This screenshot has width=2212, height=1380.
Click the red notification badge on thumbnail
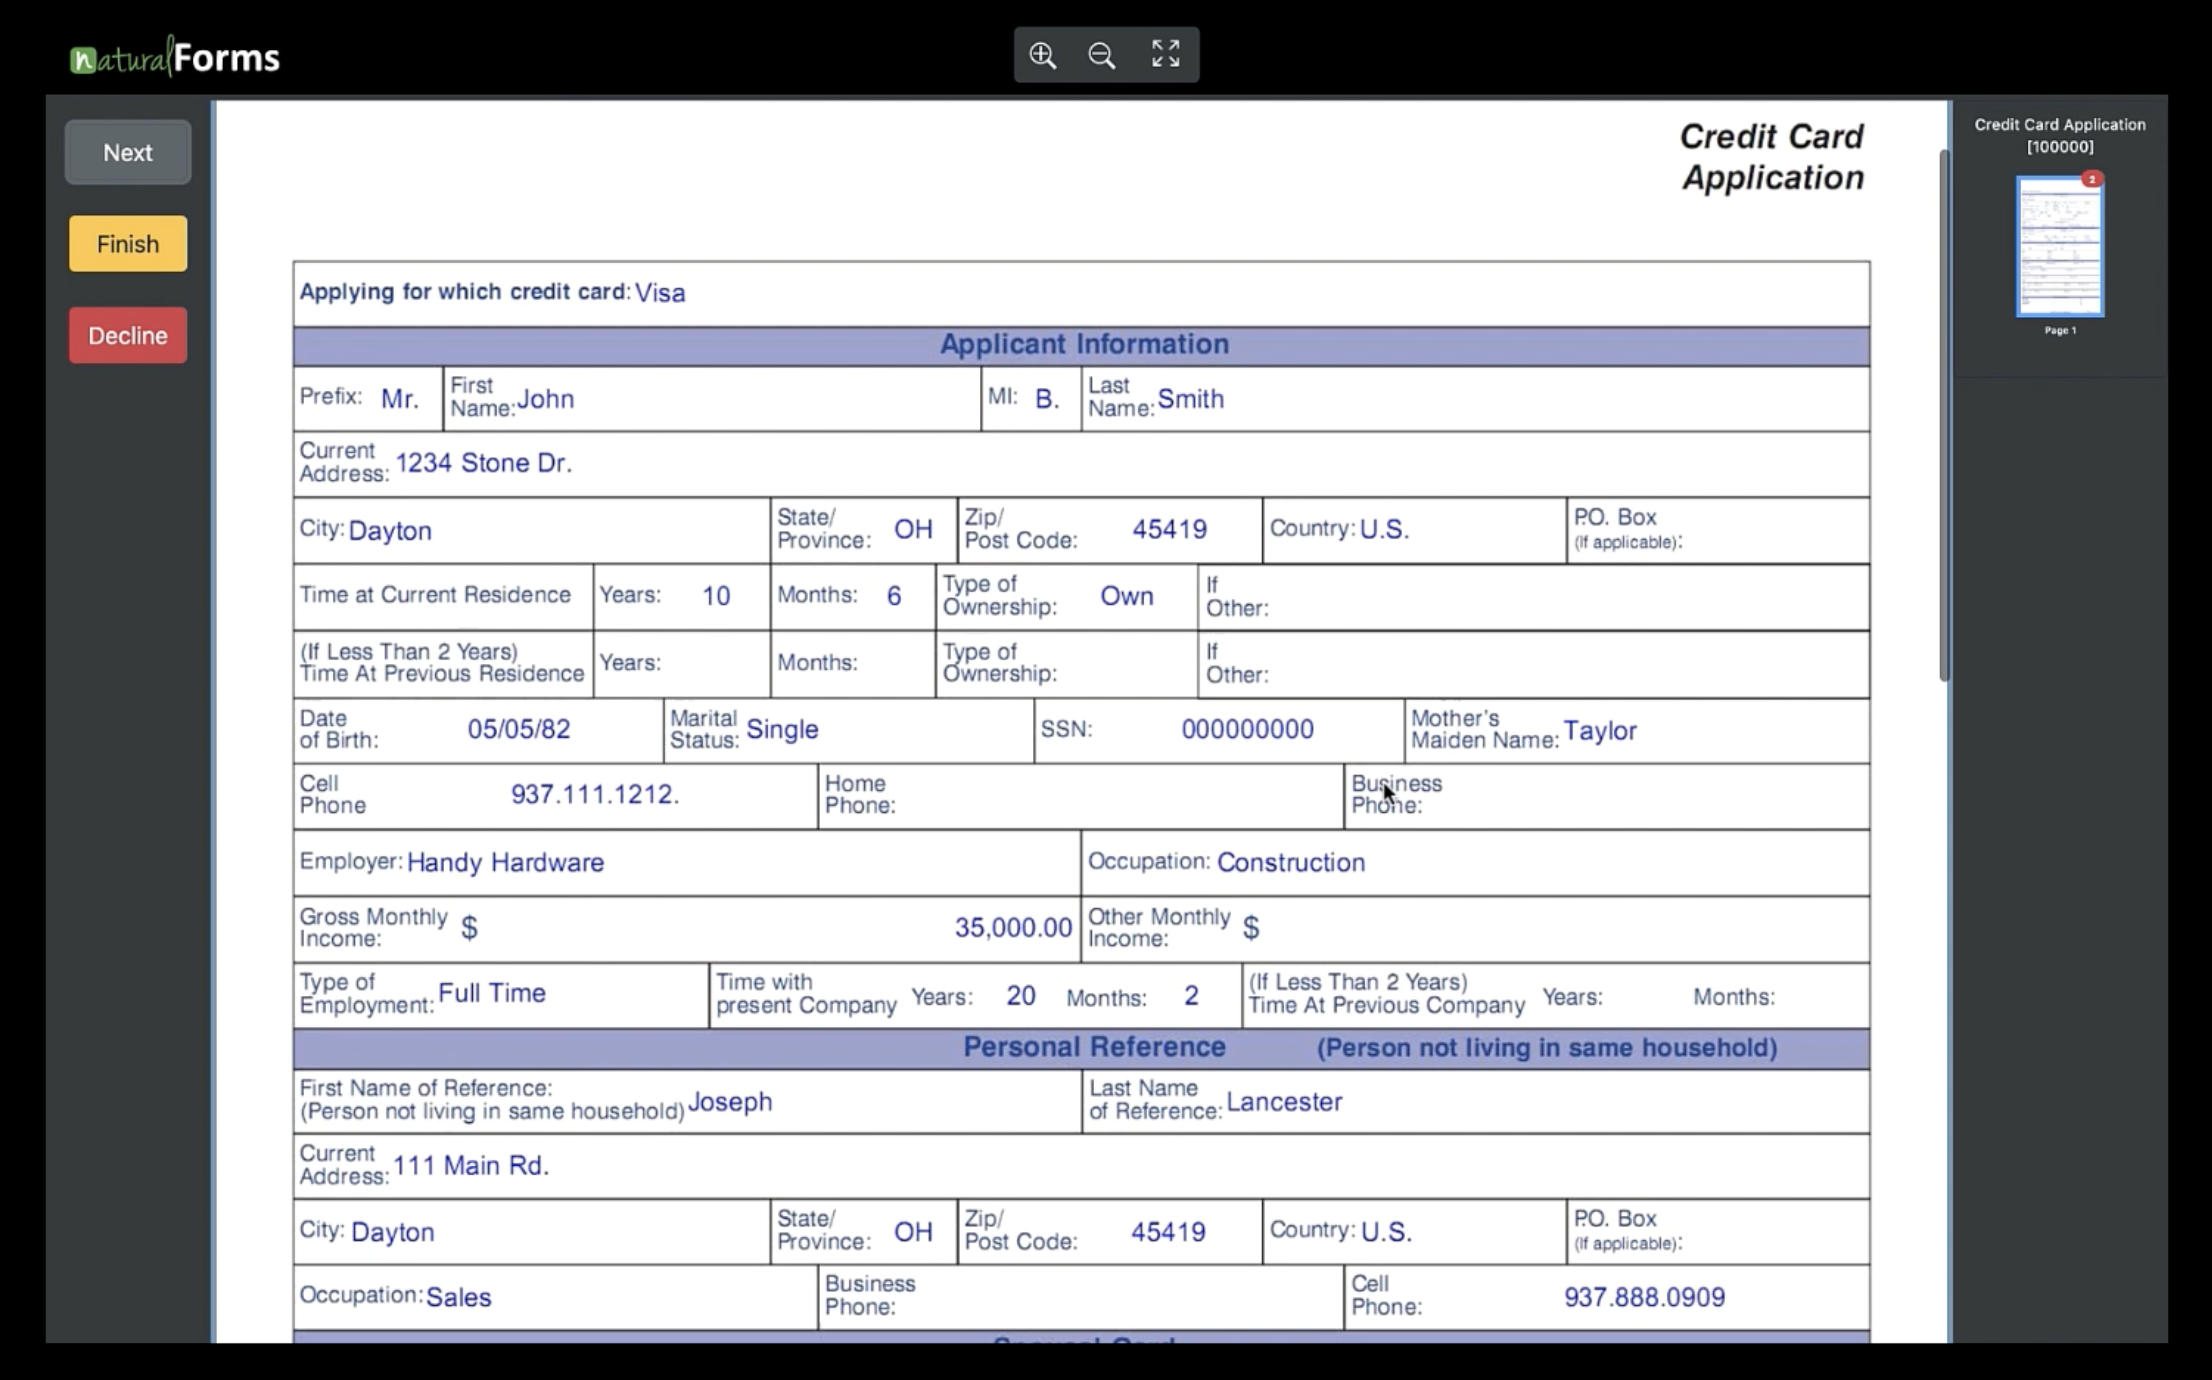tap(2091, 179)
